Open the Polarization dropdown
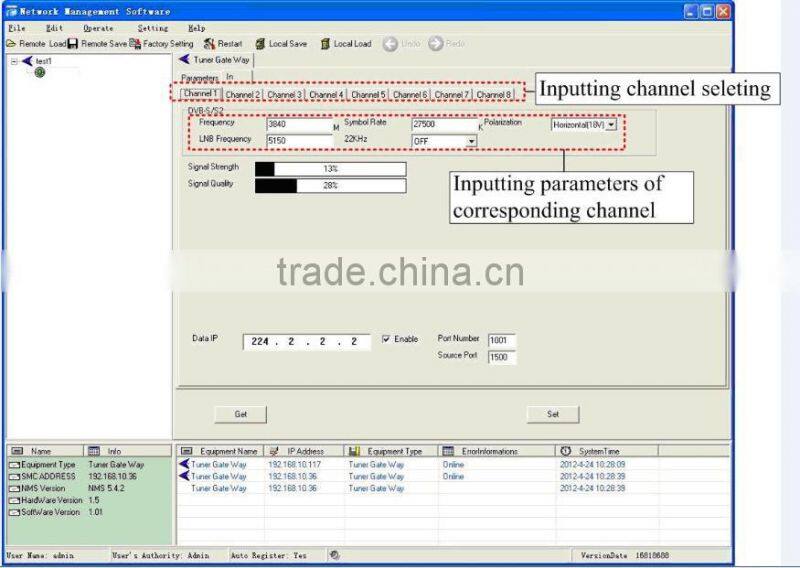The width and height of the screenshot is (800, 568). coord(610,125)
